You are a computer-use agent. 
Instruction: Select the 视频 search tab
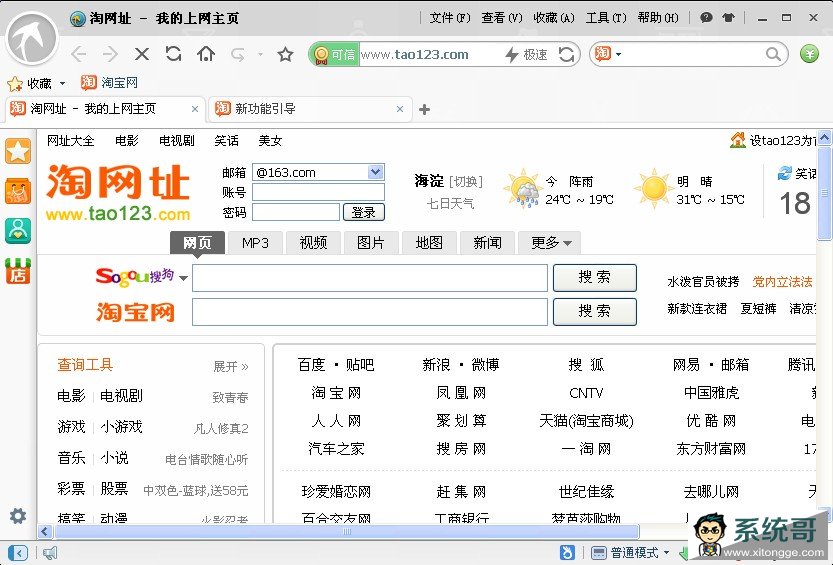[313, 243]
